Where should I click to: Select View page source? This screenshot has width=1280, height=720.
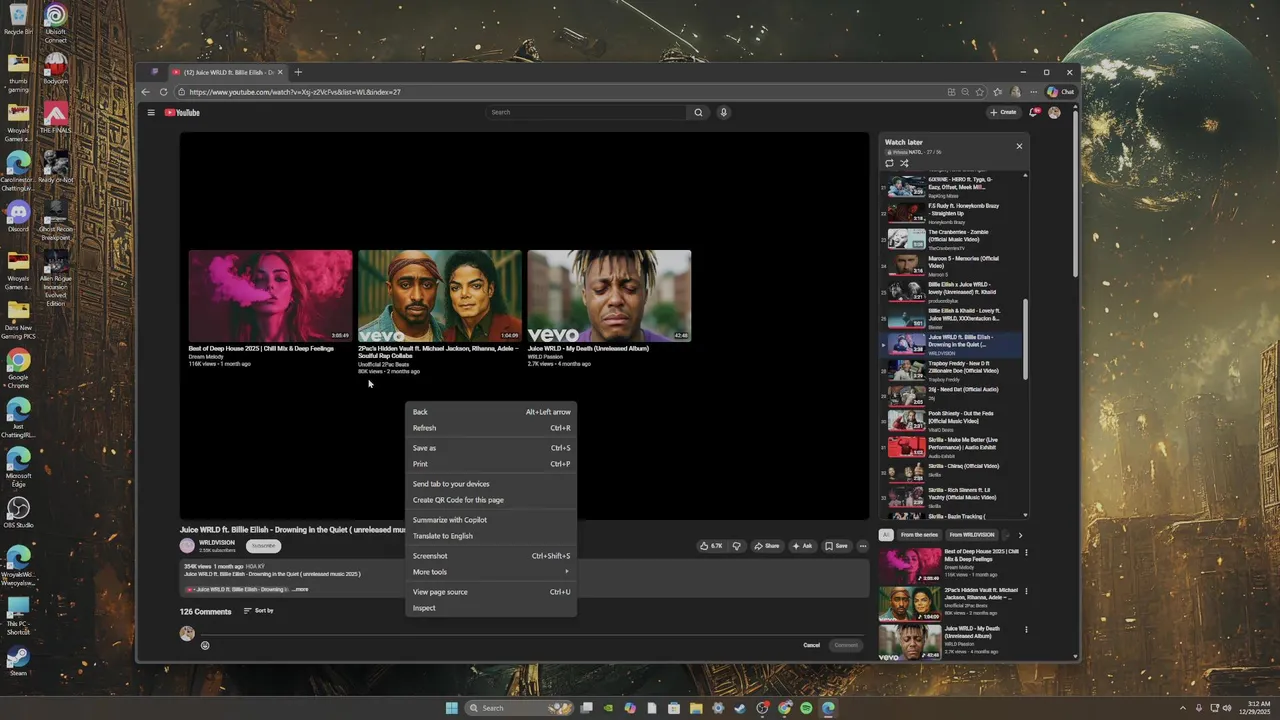(491, 592)
